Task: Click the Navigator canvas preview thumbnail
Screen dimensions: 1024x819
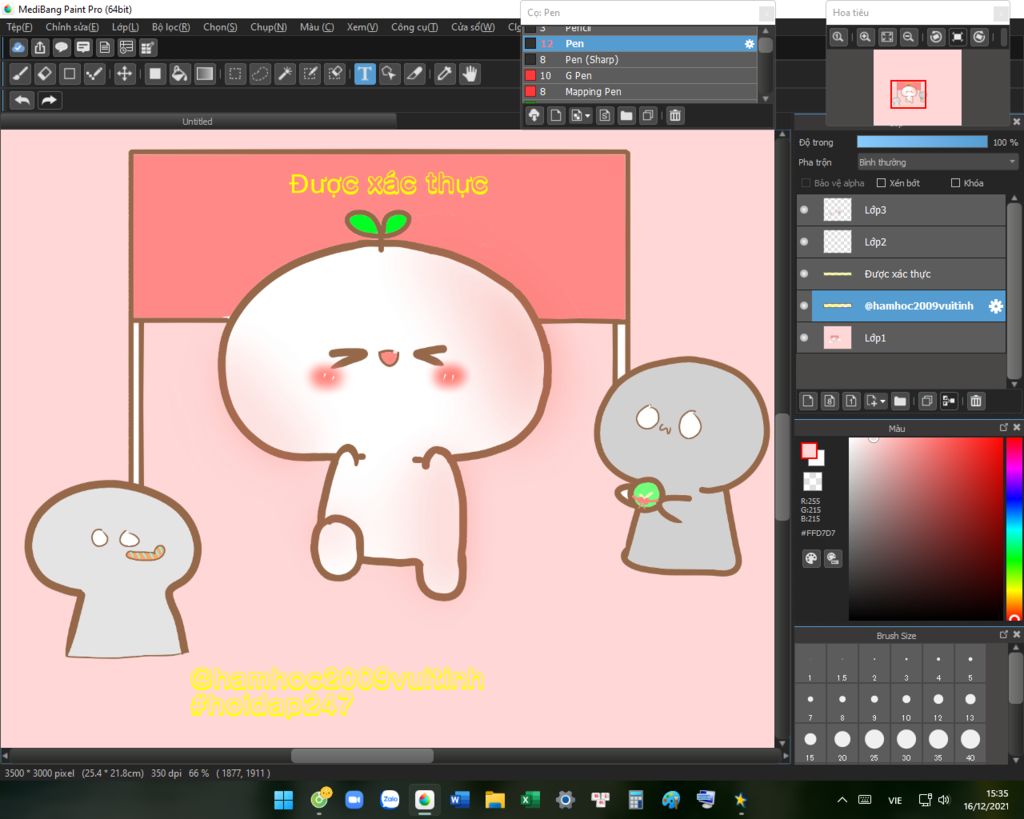Action: pyautogui.click(x=918, y=87)
